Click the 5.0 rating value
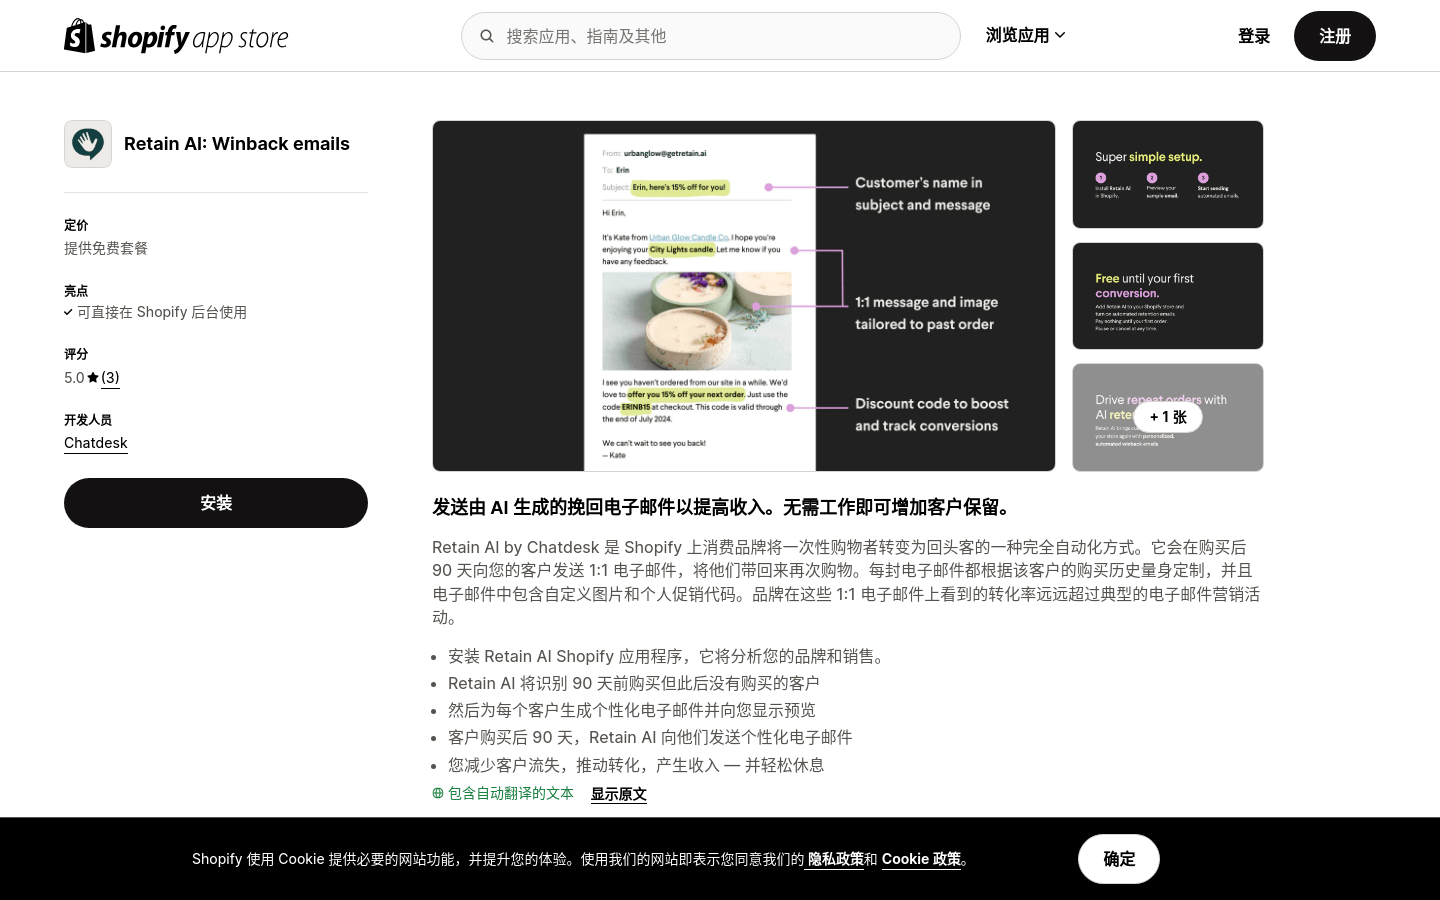The width and height of the screenshot is (1440, 900). [74, 378]
